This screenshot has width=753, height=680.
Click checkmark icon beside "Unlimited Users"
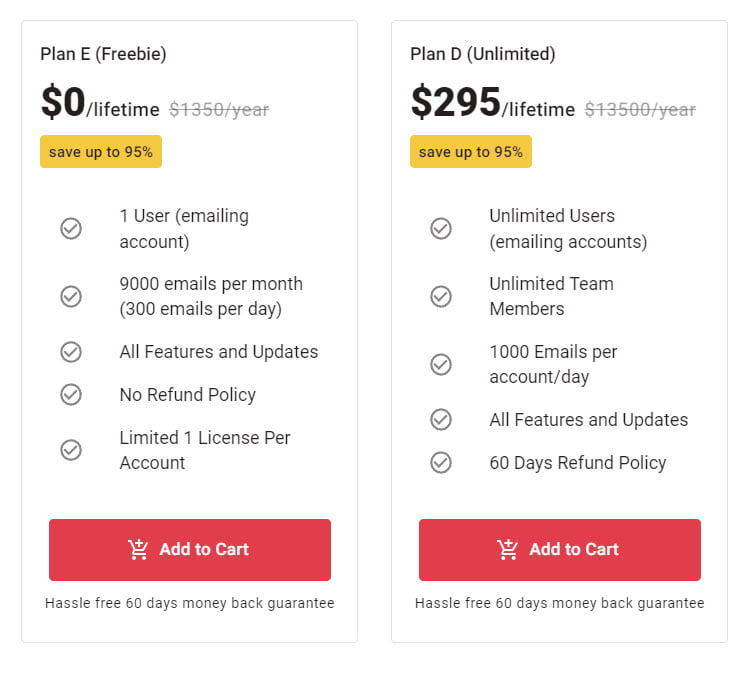pyautogui.click(x=441, y=229)
